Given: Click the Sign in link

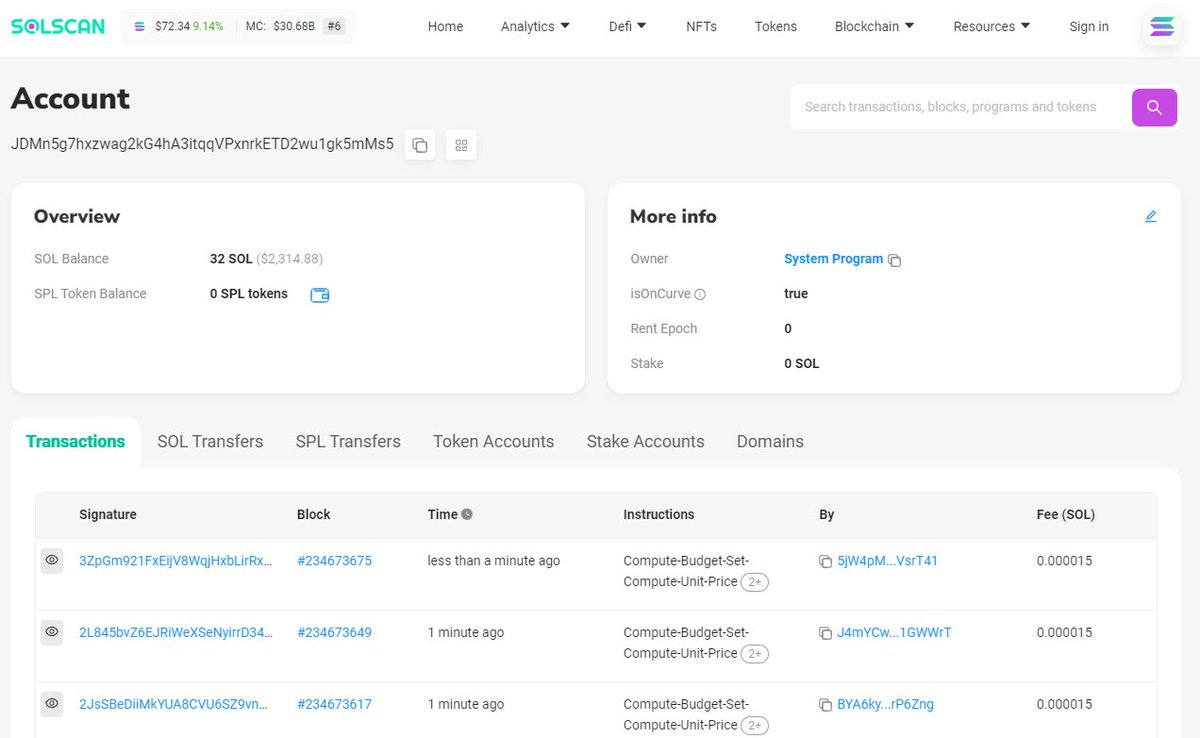Looking at the screenshot, I should point(1089,27).
